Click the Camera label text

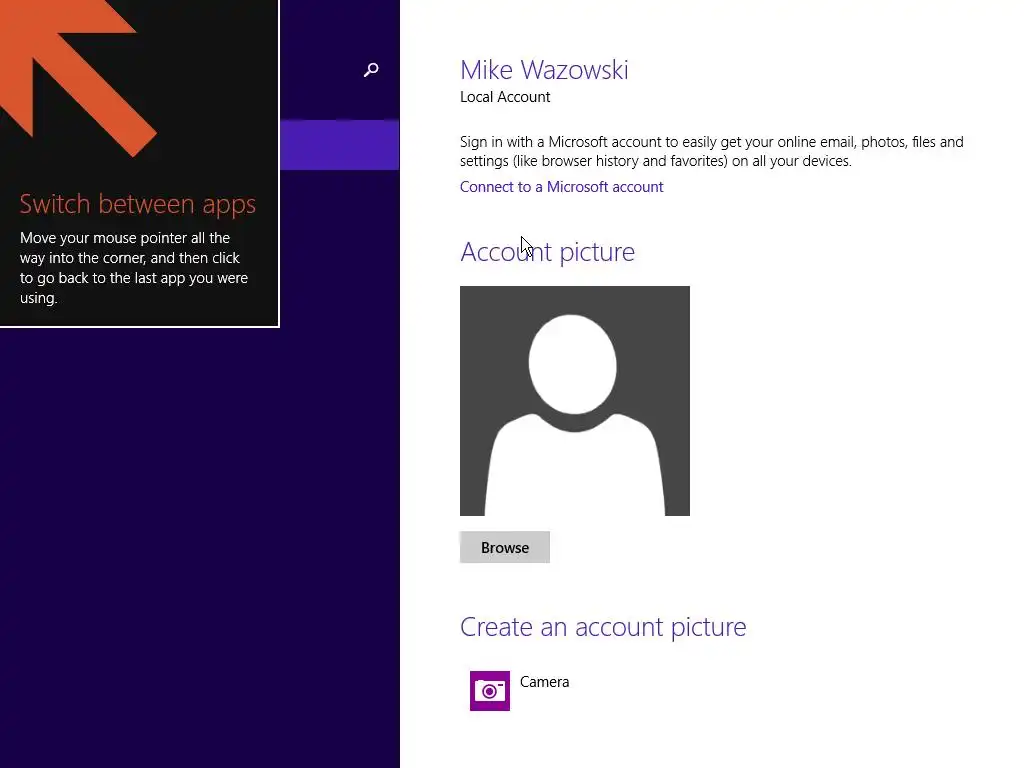544,682
